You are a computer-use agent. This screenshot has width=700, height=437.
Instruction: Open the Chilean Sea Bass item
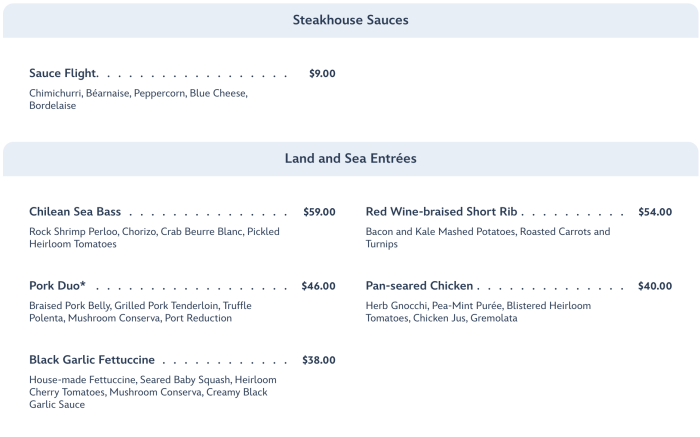click(75, 212)
